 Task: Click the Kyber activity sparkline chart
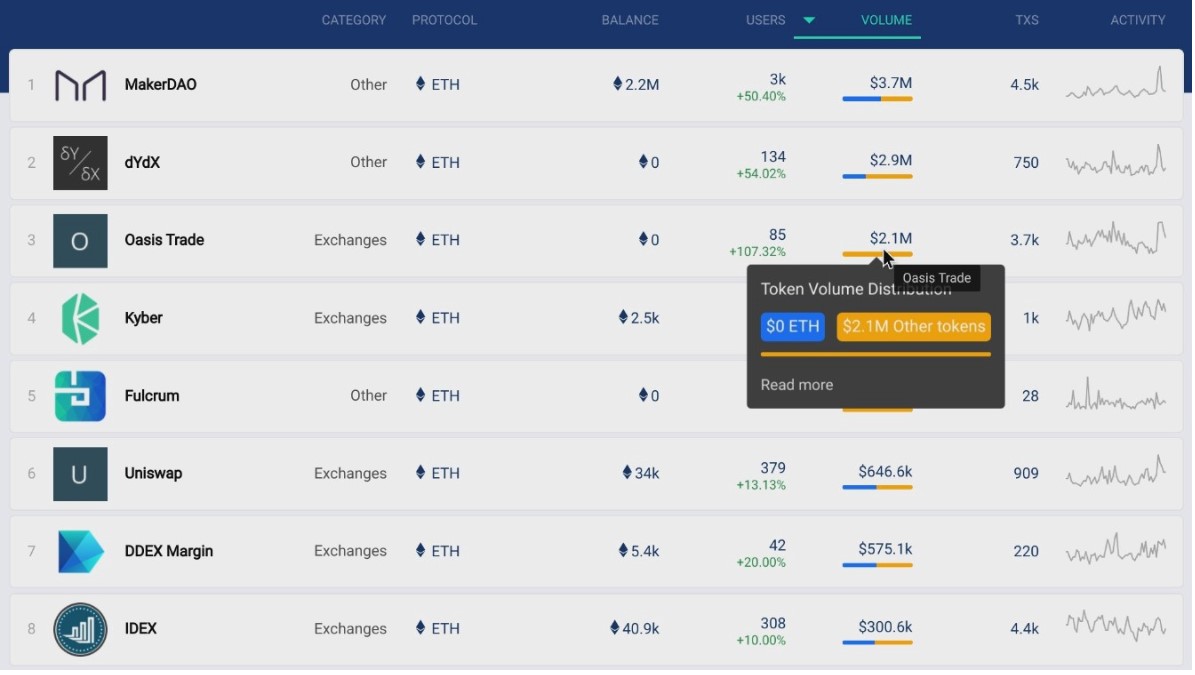tap(1116, 316)
